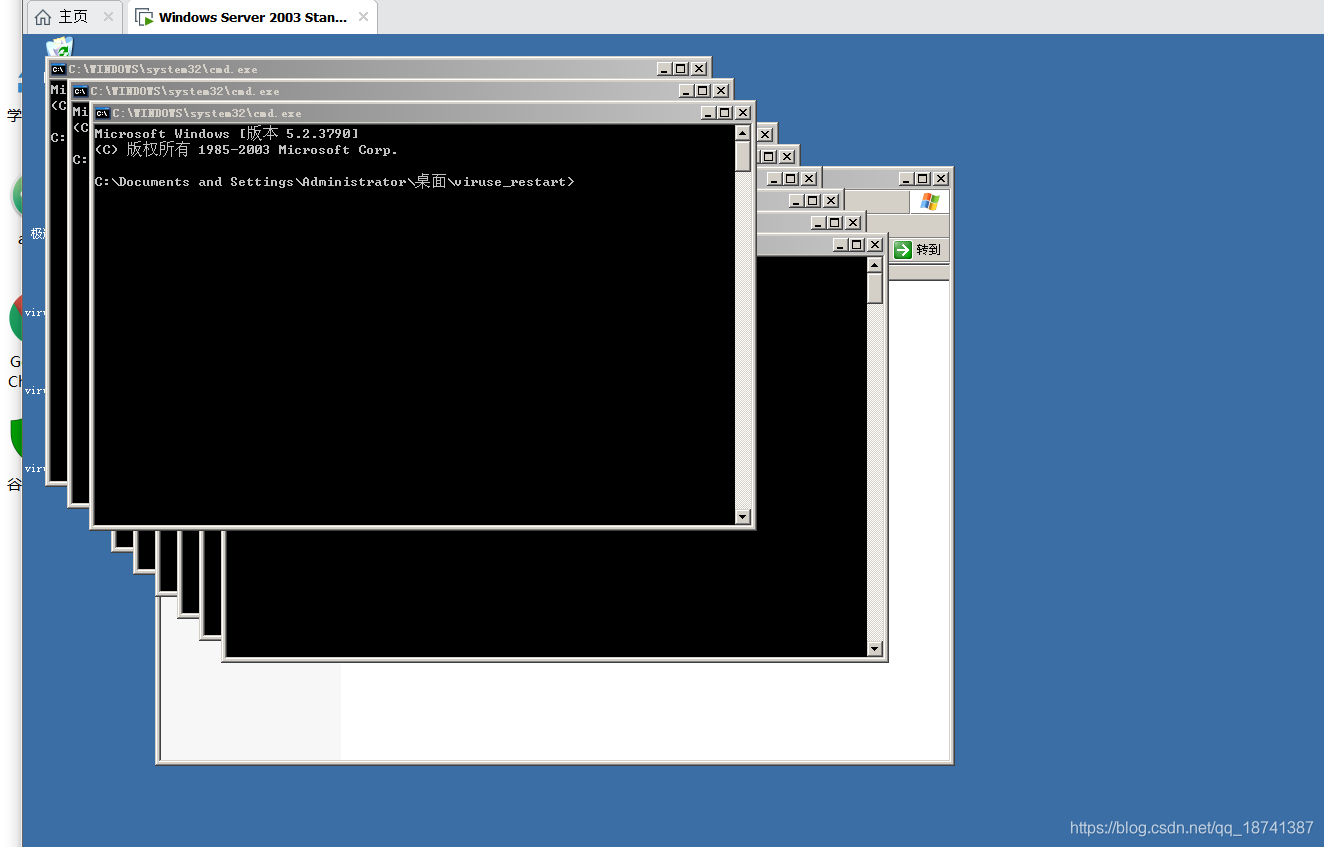Click the Microsoft Windows version line text
Viewport: 1324px width, 847px height.
pyautogui.click(x=227, y=133)
